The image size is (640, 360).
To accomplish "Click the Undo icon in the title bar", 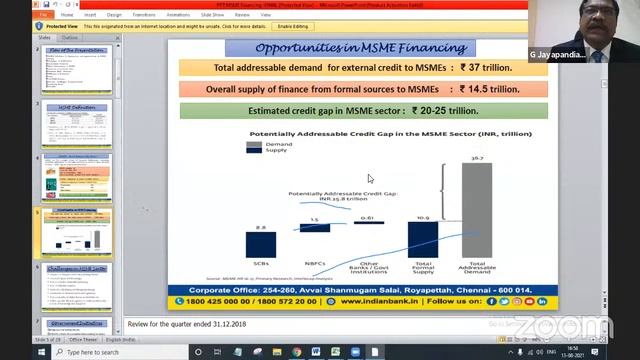I will click(56, 4).
